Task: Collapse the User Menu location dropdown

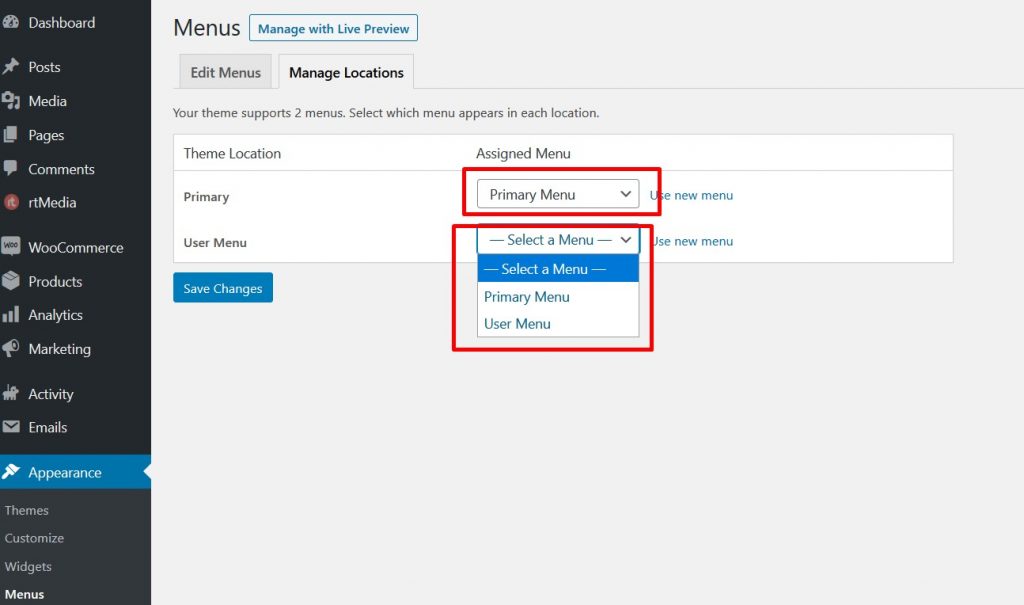Action: point(558,240)
